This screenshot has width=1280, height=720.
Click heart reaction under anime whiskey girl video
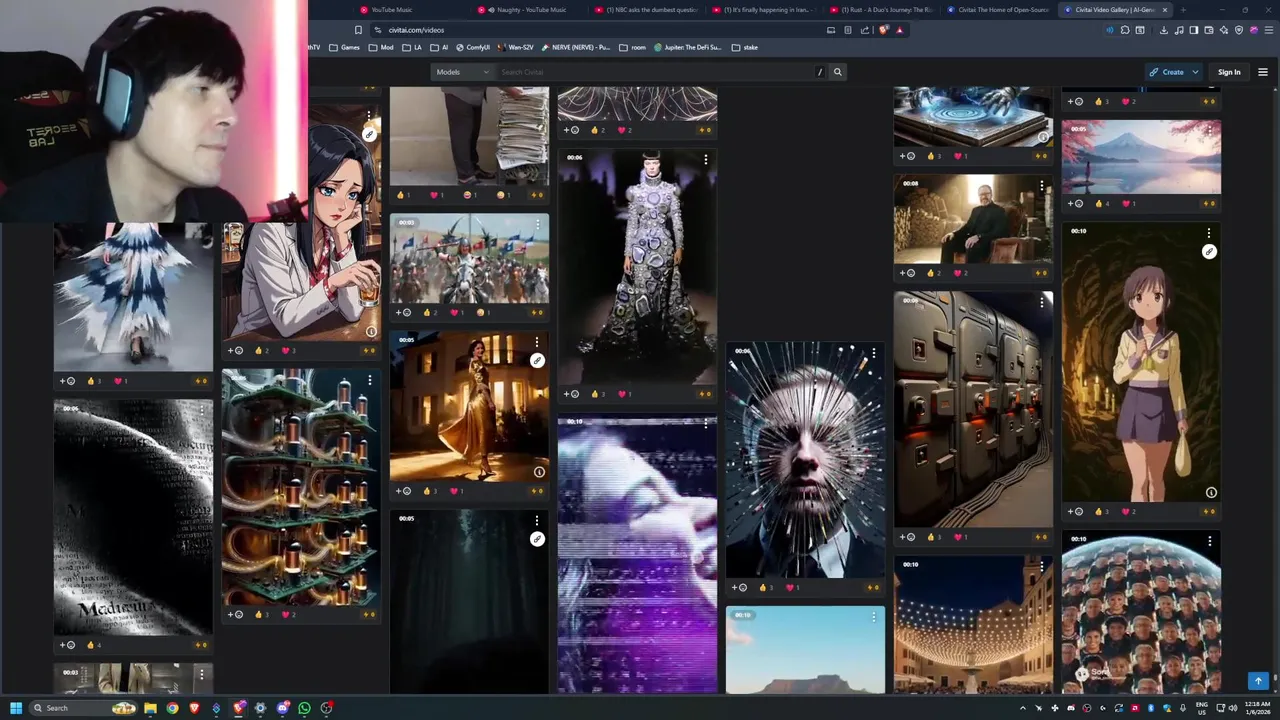click(288, 351)
